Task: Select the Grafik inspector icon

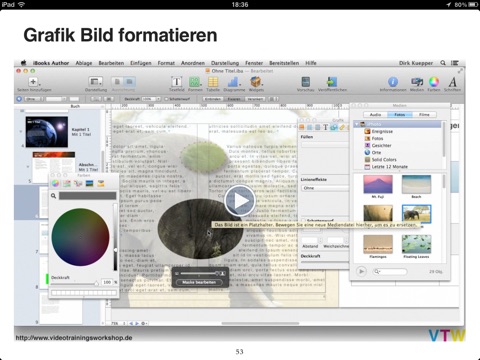Action: pos(333,127)
